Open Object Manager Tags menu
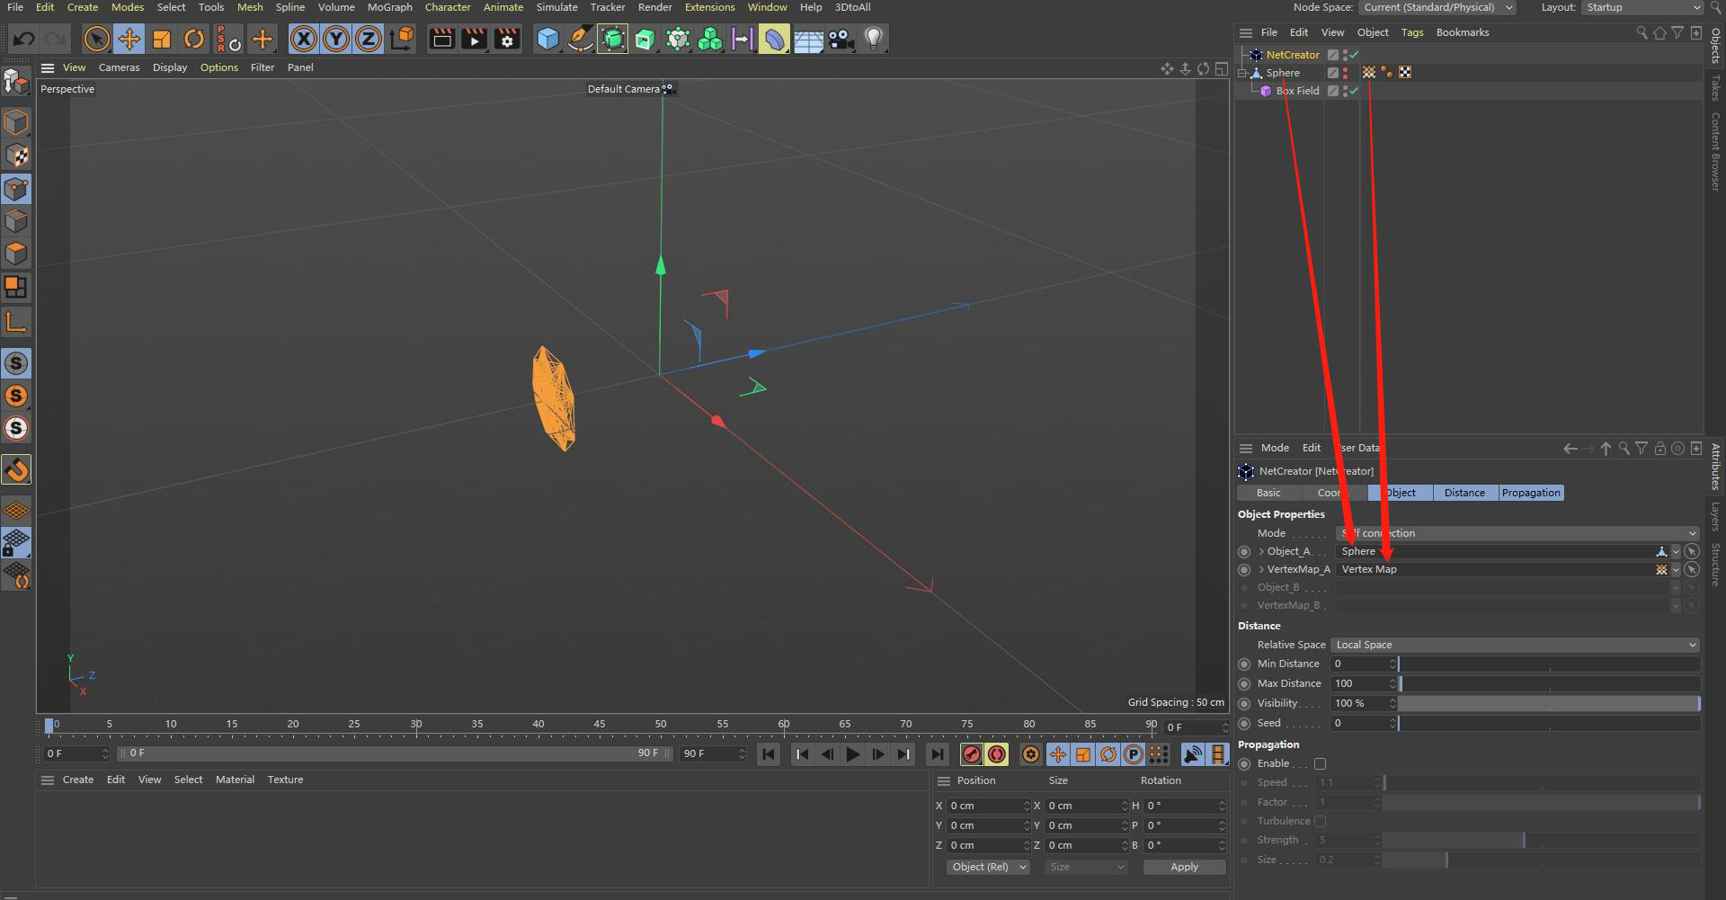This screenshot has width=1726, height=900. (1412, 32)
